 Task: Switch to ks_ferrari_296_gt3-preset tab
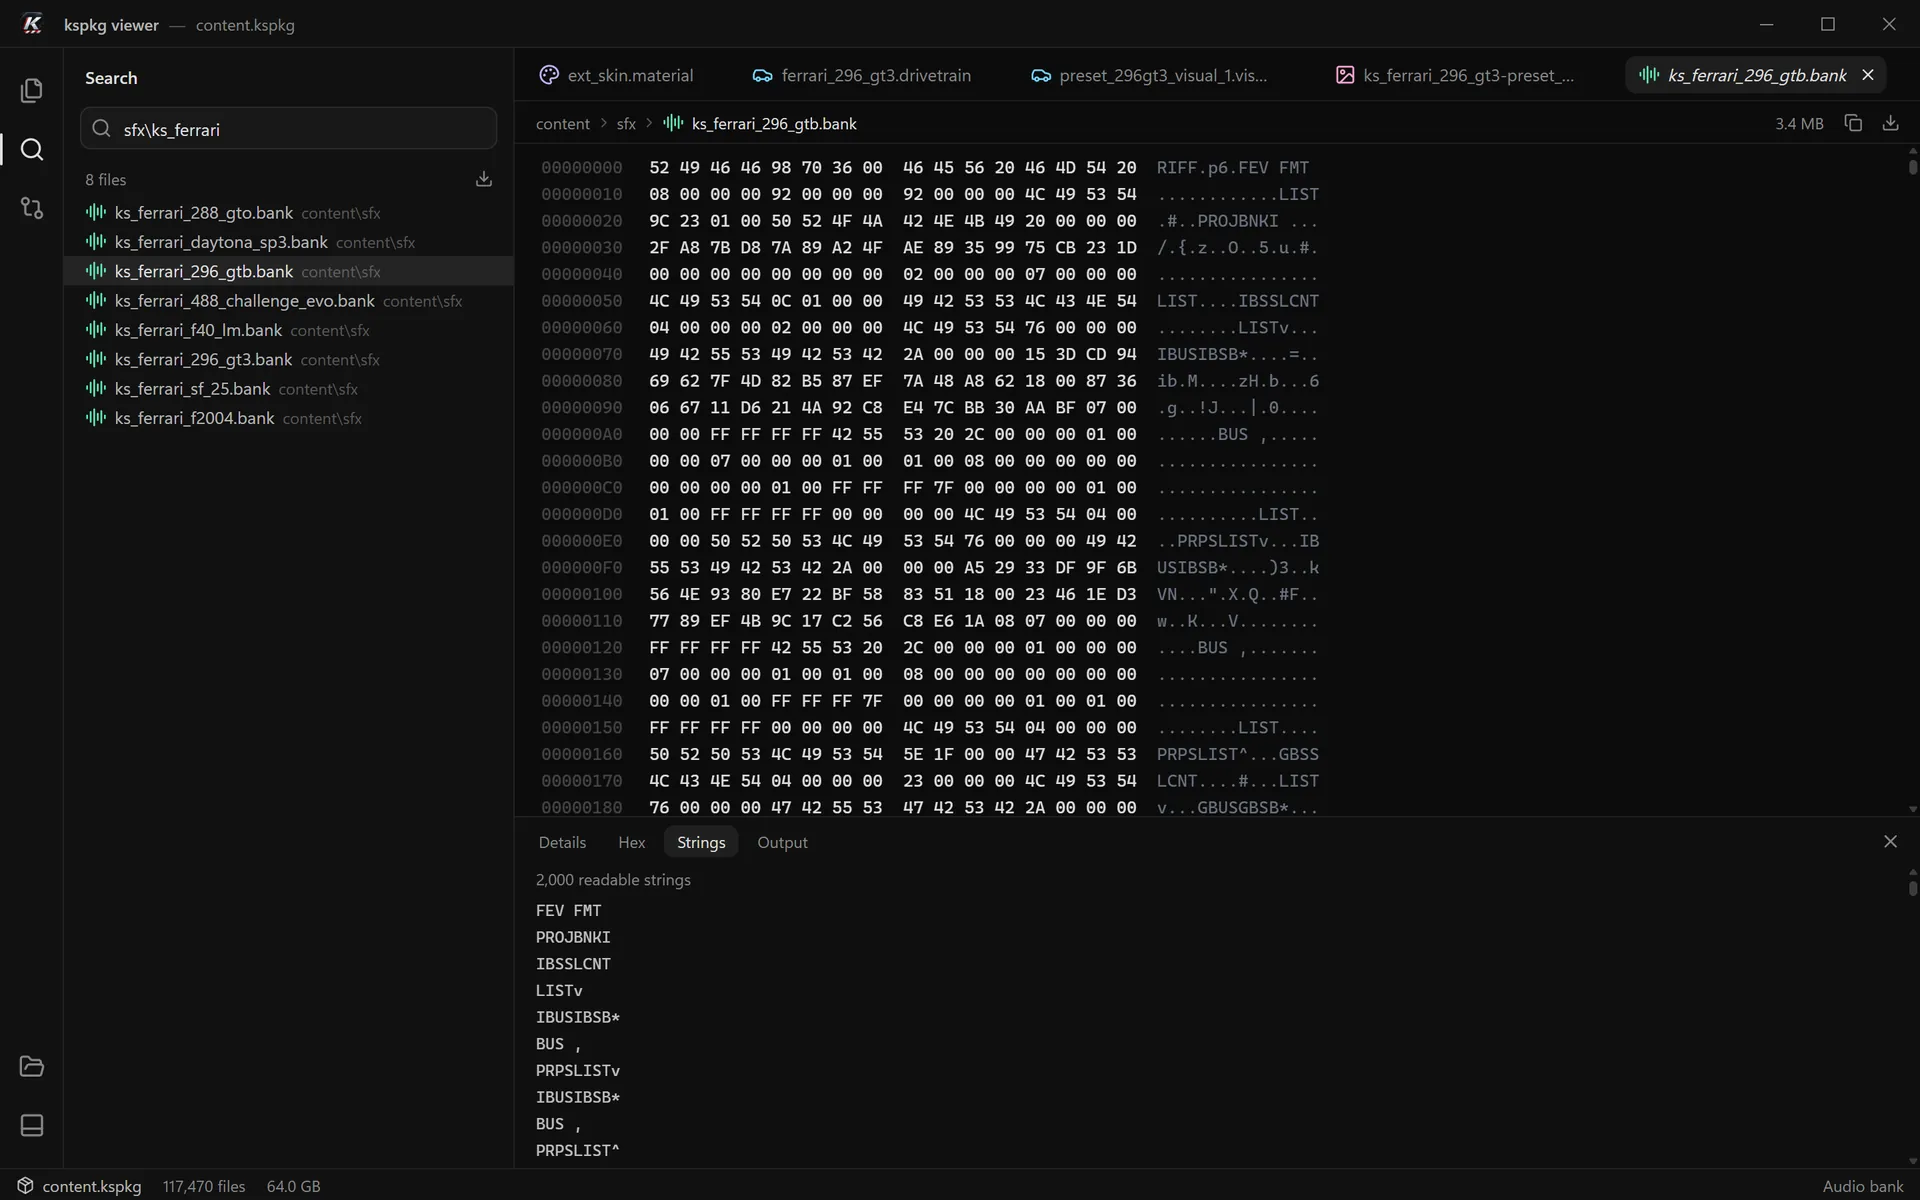1455,75
